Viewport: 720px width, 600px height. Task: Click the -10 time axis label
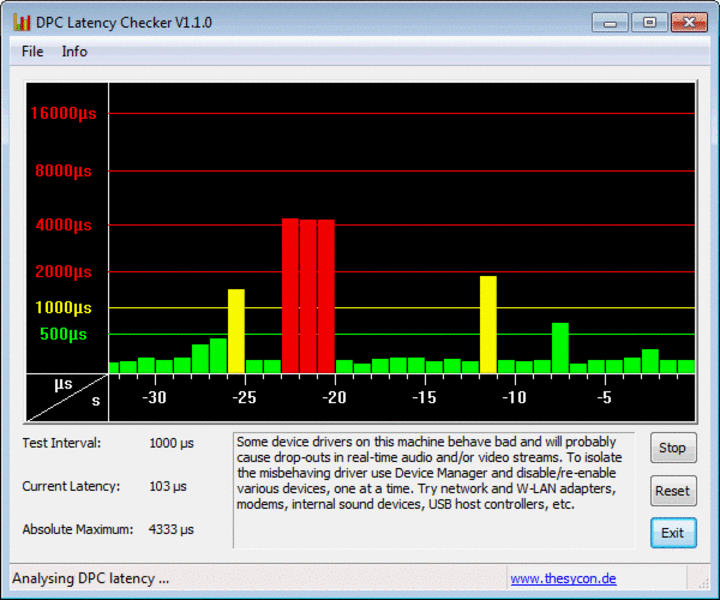point(514,398)
